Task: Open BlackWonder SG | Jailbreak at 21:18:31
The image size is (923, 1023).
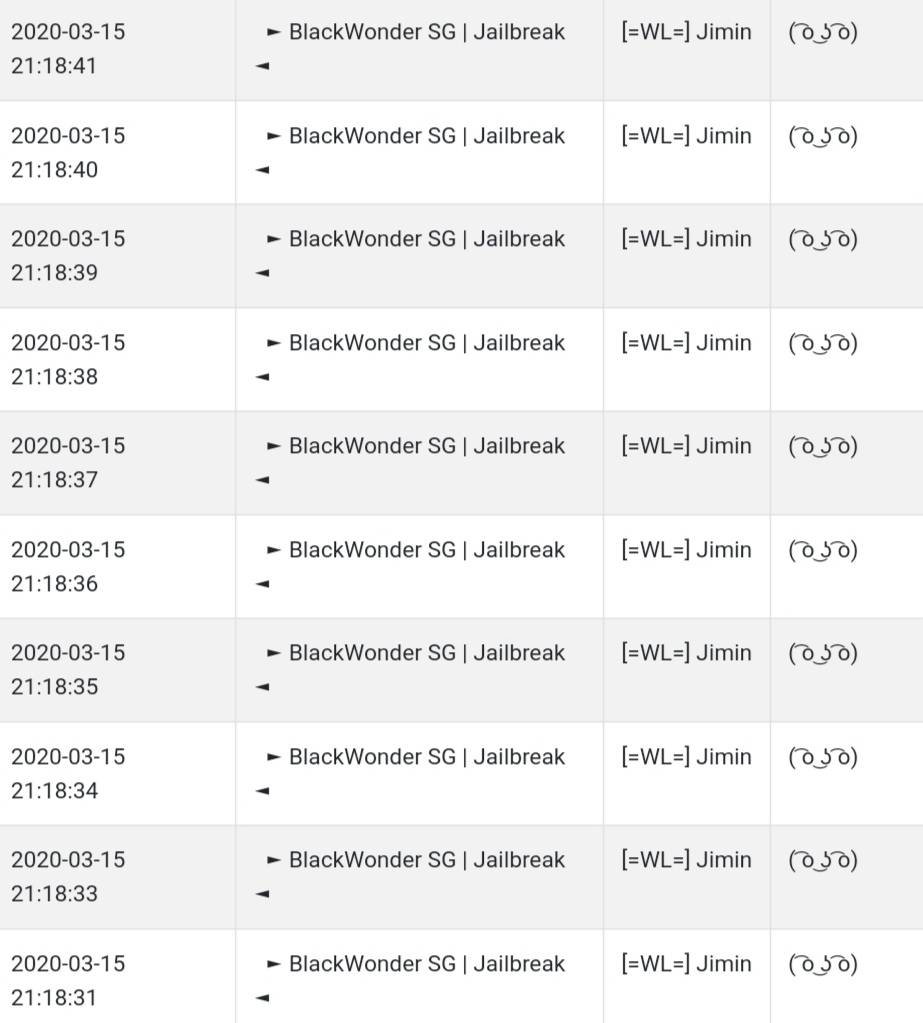Action: (427, 964)
